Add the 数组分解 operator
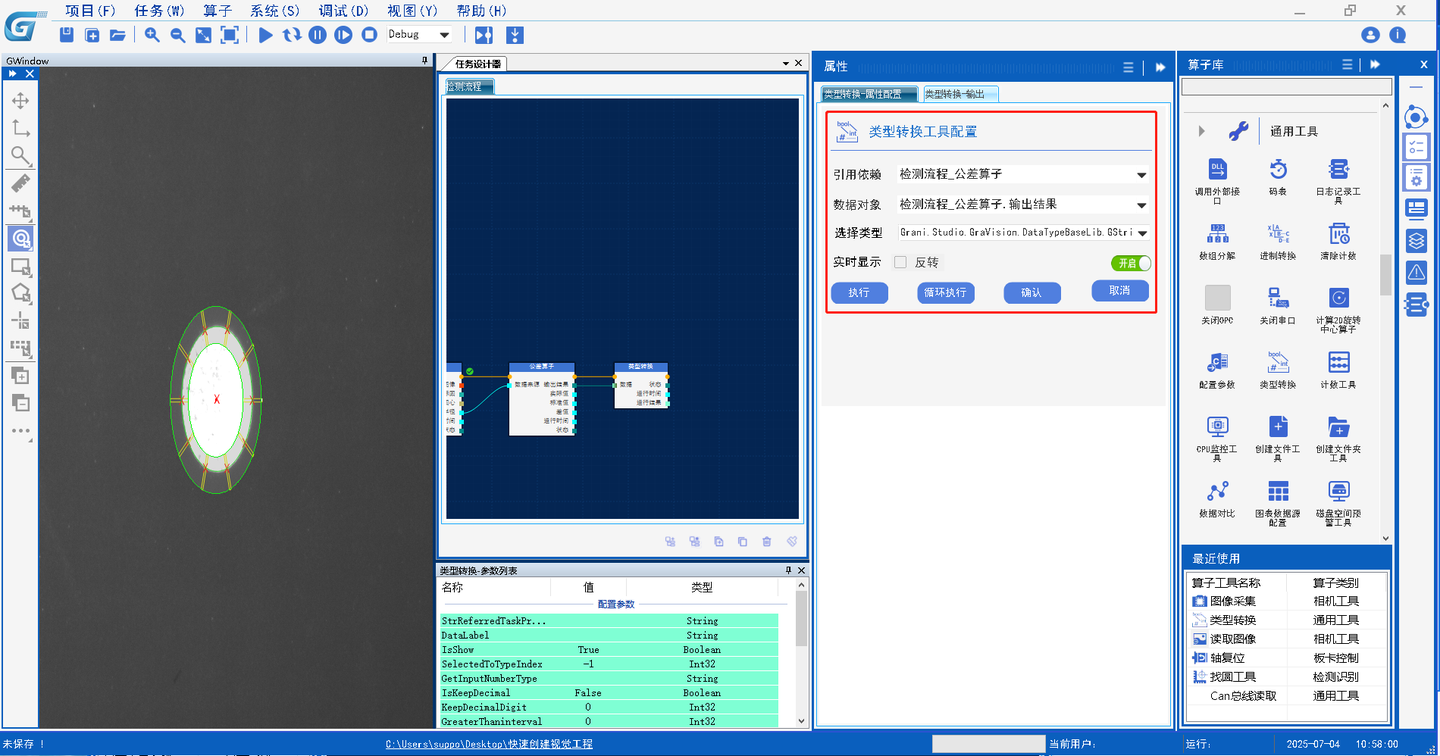1440x756 pixels. (x=1217, y=241)
